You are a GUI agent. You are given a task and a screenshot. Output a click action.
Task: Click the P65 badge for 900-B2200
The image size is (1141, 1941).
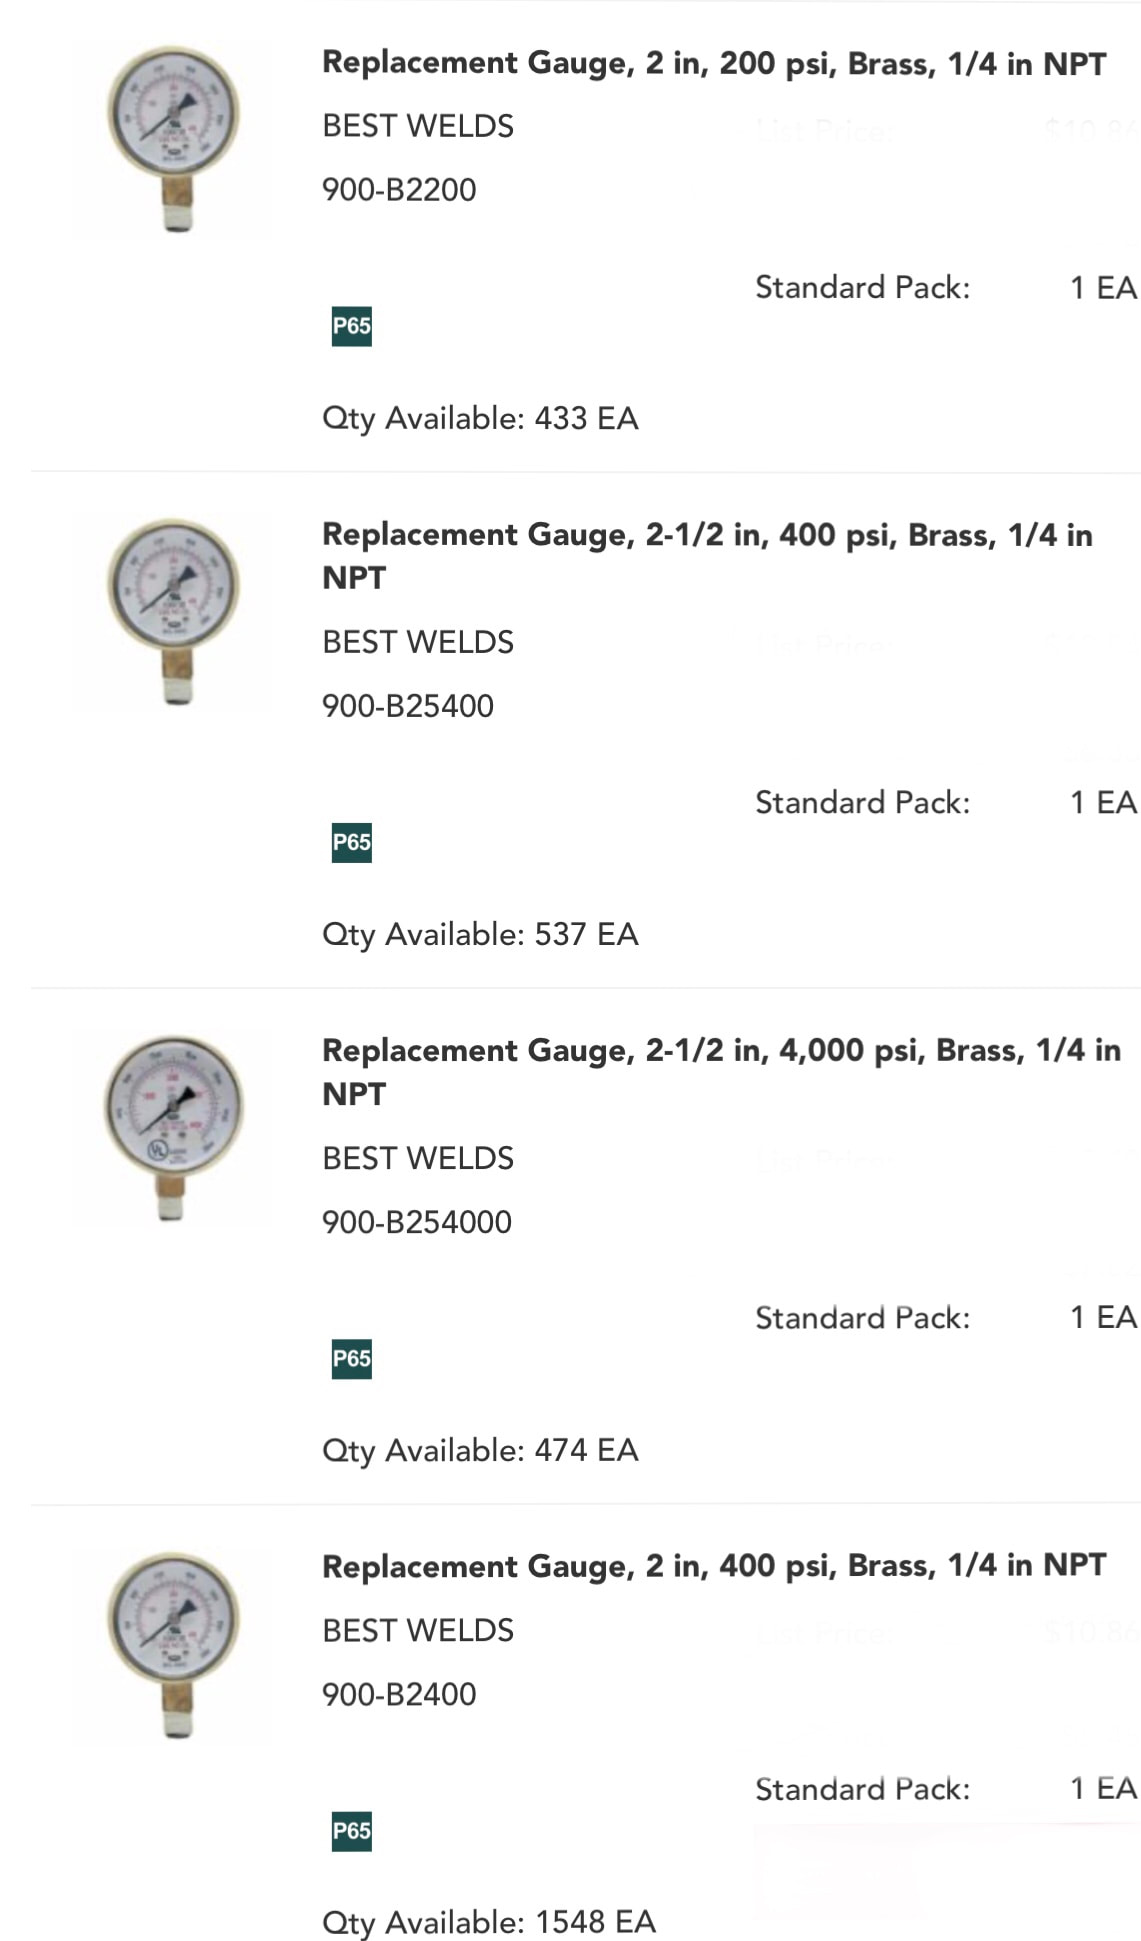click(351, 326)
